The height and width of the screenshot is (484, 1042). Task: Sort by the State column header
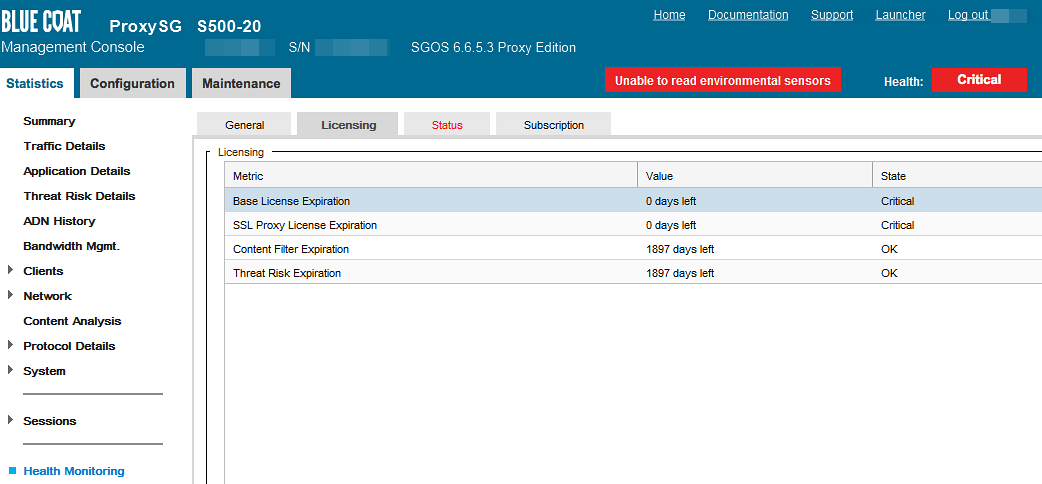click(957, 176)
